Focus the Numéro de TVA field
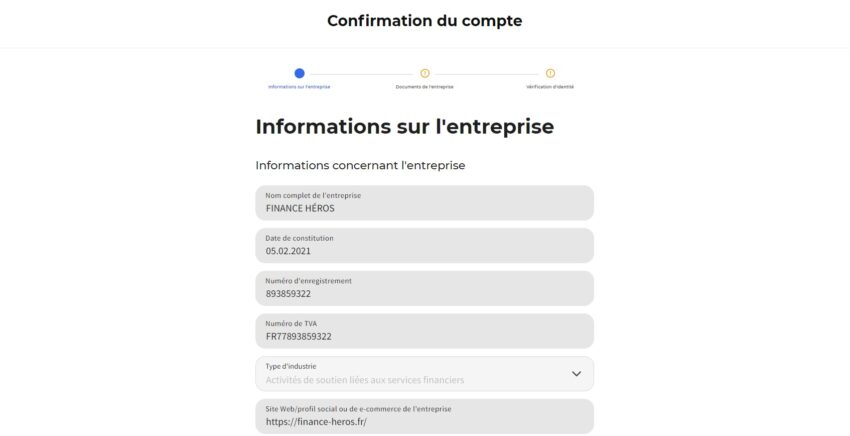This screenshot has height=436, width=850. pos(424,331)
